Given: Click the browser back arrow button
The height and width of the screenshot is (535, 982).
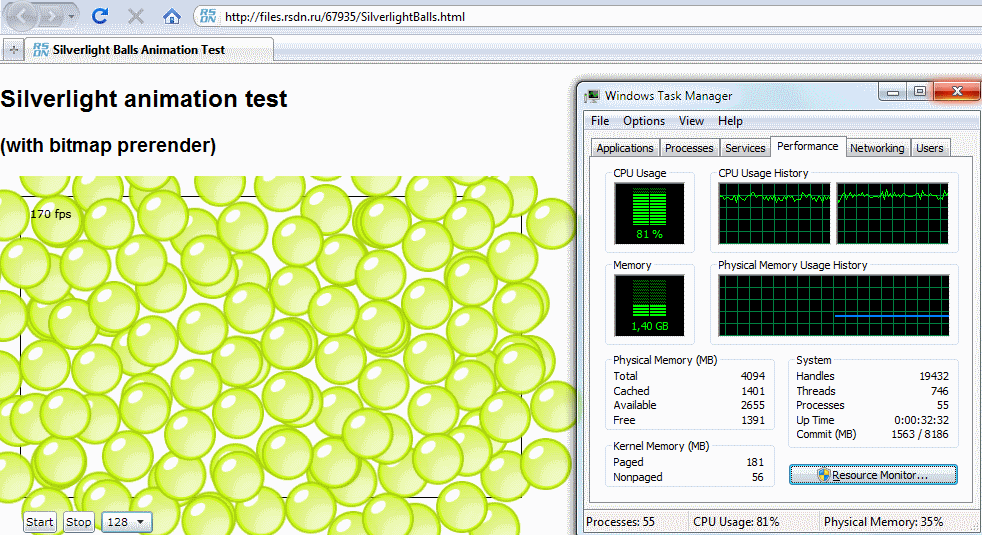Looking at the screenshot, I should pos(21,16).
